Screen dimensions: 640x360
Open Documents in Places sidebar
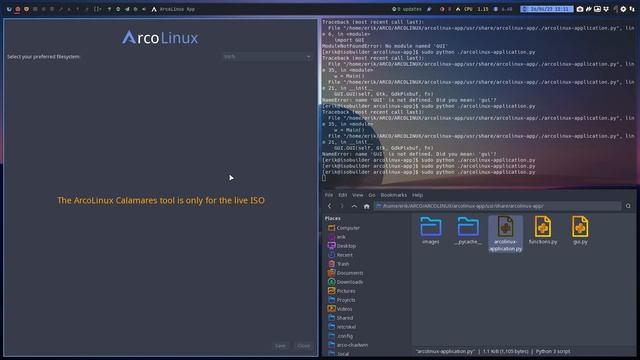coord(345,273)
